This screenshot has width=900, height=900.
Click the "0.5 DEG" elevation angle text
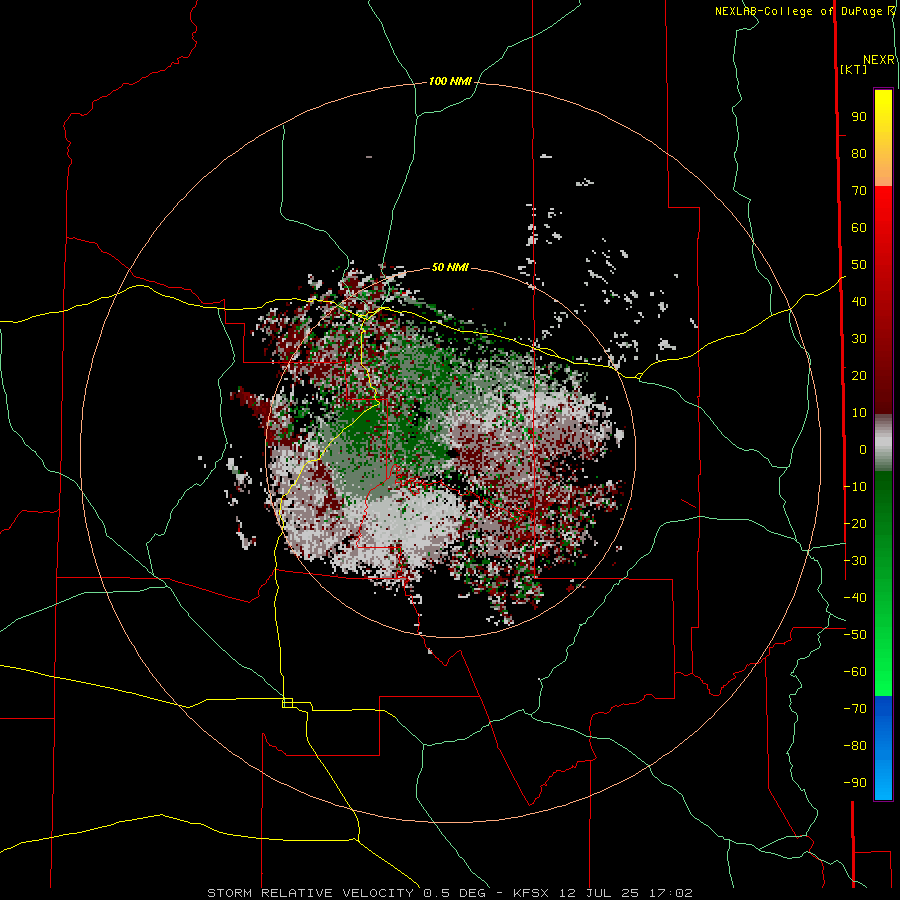[x=455, y=893]
